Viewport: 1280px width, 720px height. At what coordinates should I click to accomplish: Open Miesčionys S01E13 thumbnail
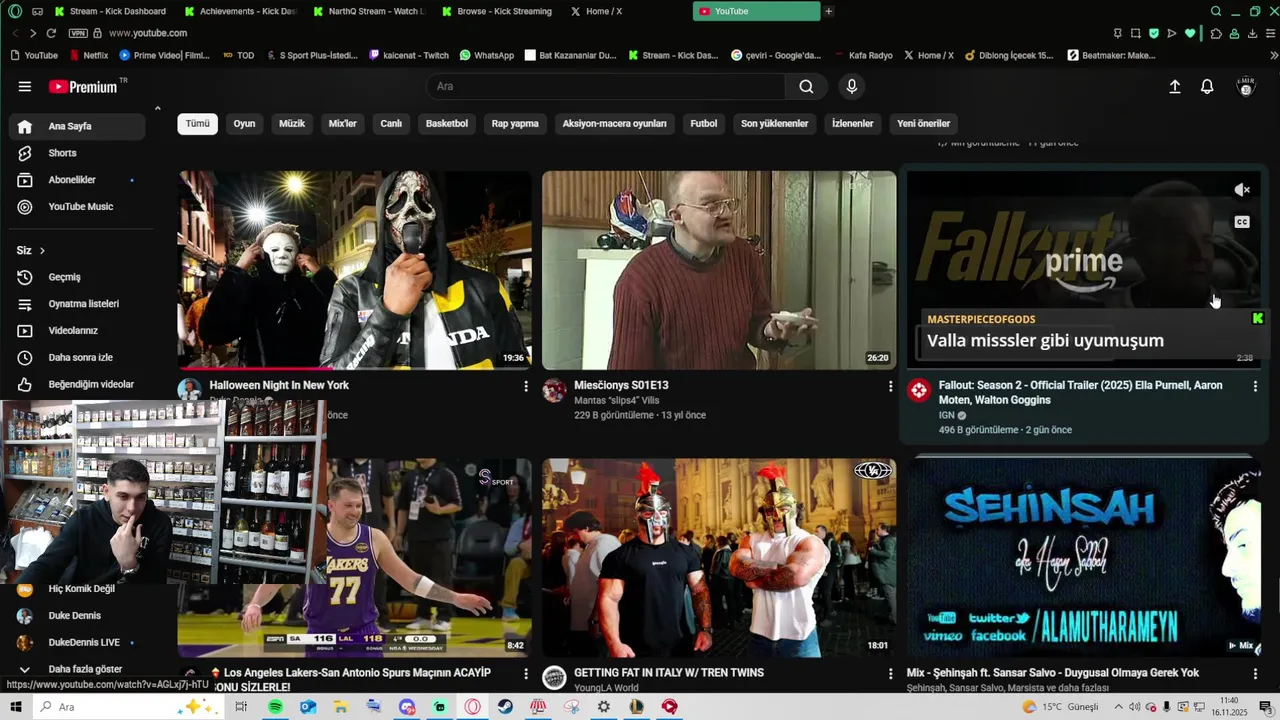click(719, 270)
